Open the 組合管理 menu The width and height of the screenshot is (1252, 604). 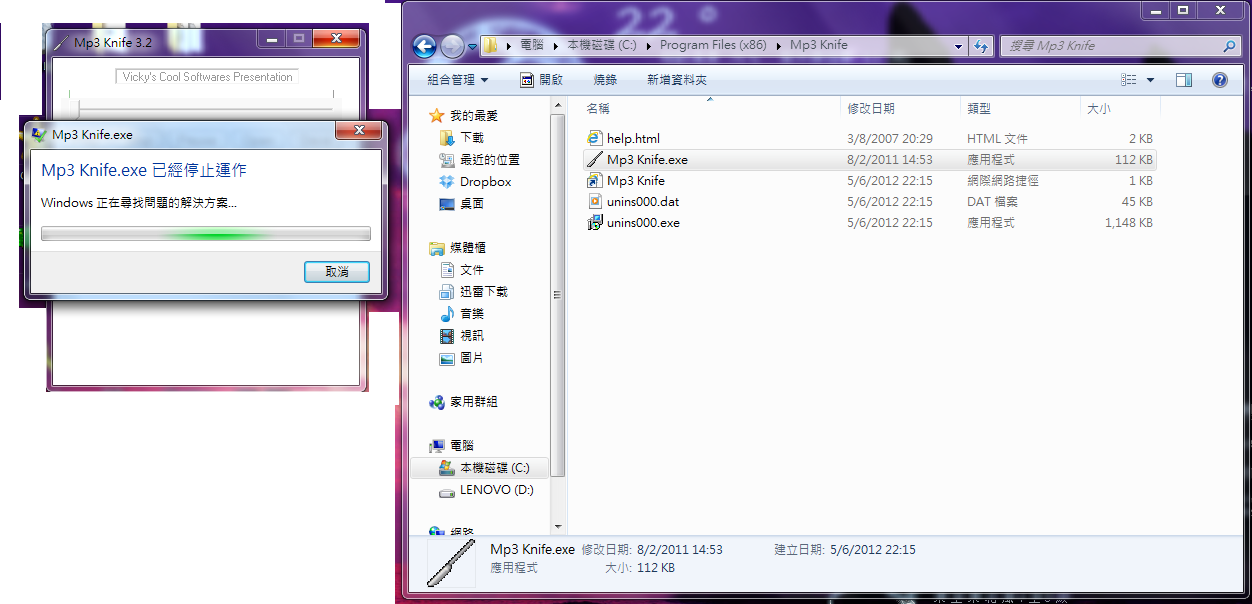coord(458,80)
